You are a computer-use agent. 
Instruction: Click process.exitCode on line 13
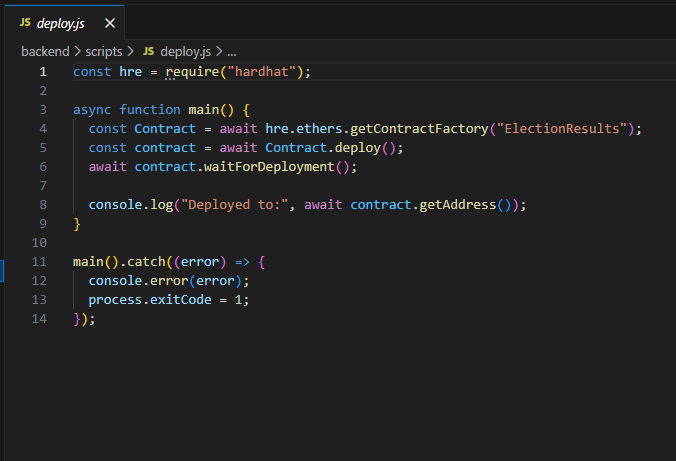coord(150,300)
